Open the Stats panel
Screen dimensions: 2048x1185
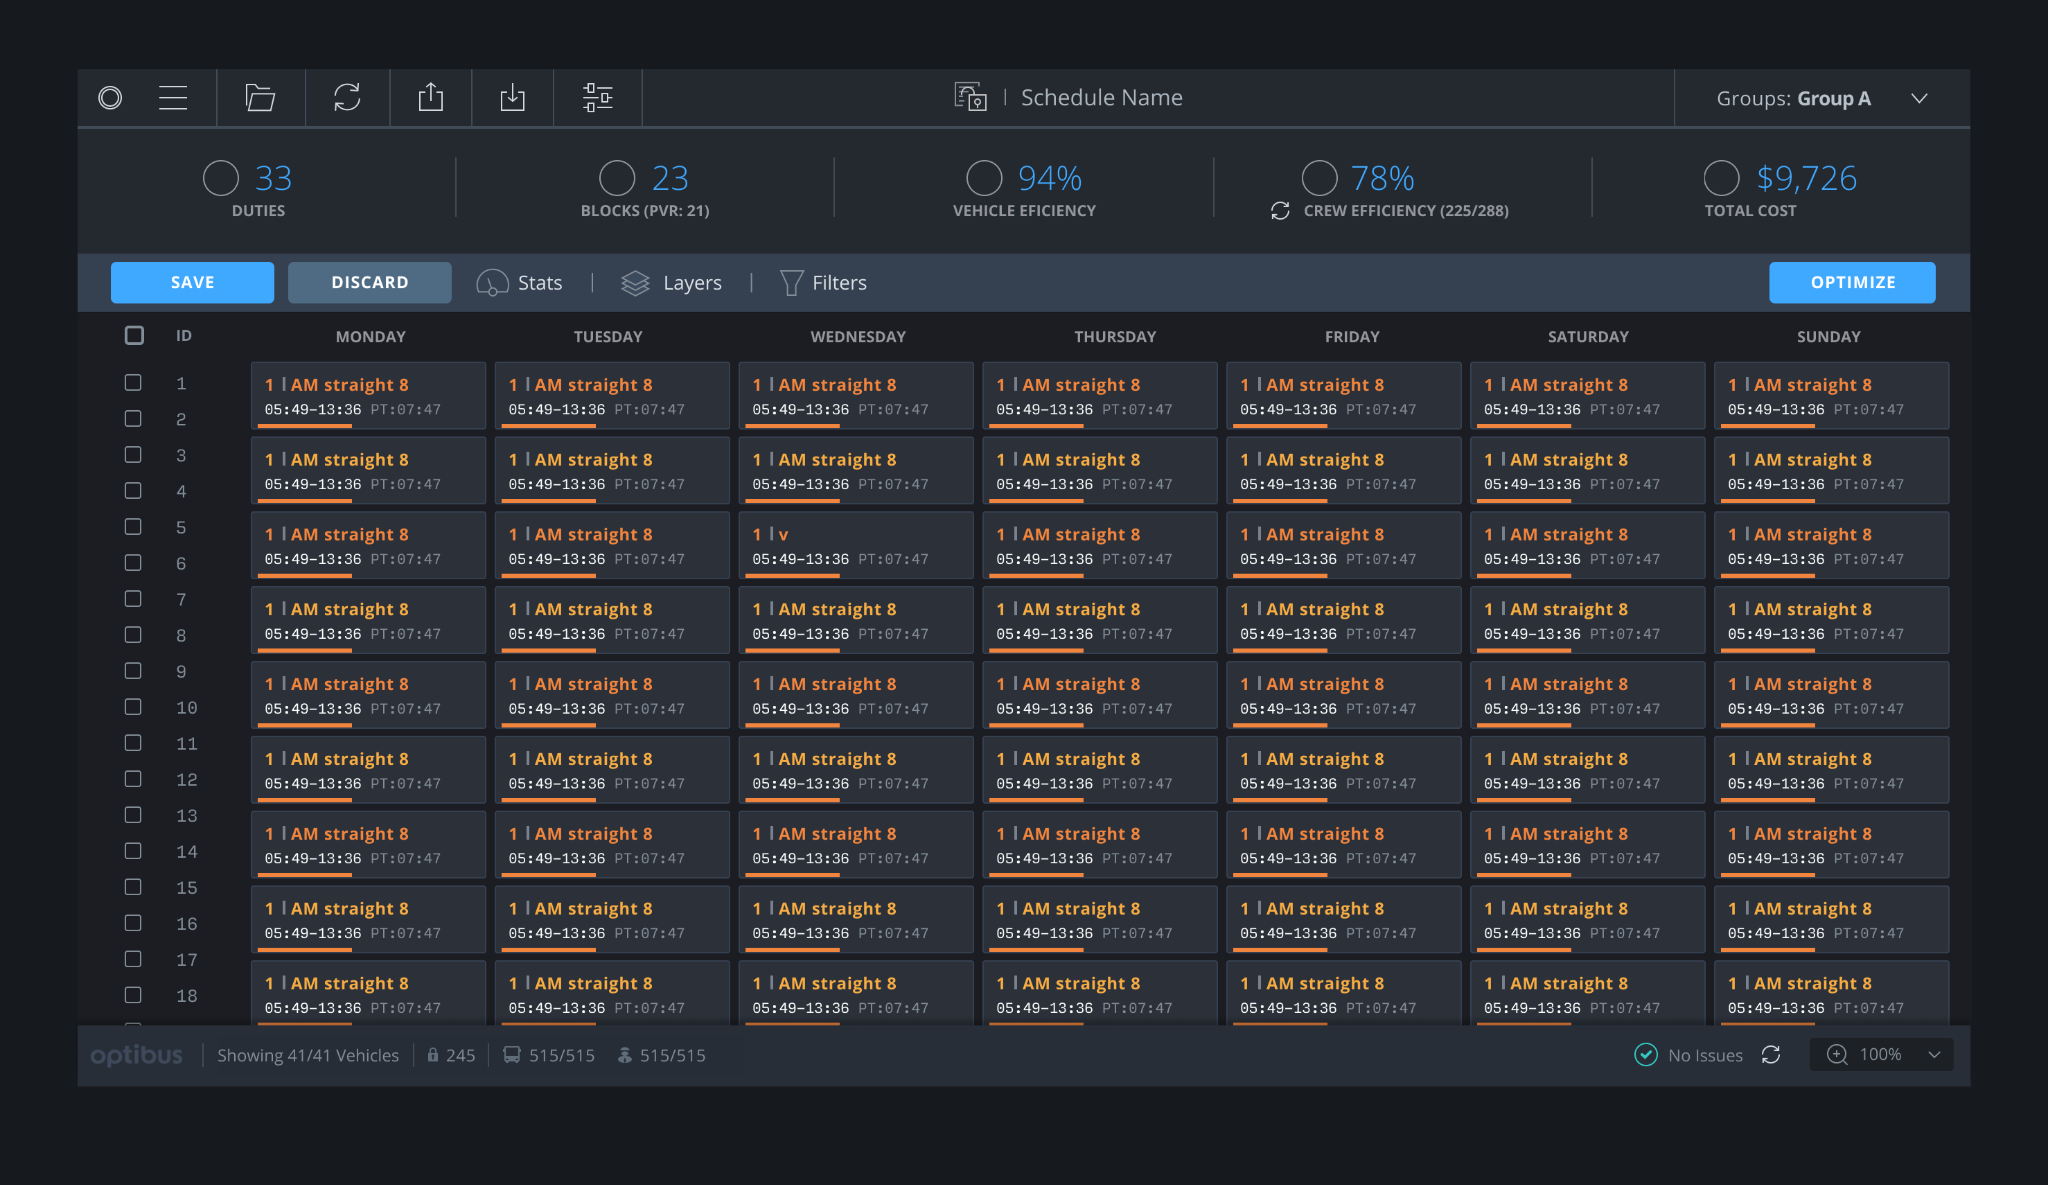(x=520, y=283)
